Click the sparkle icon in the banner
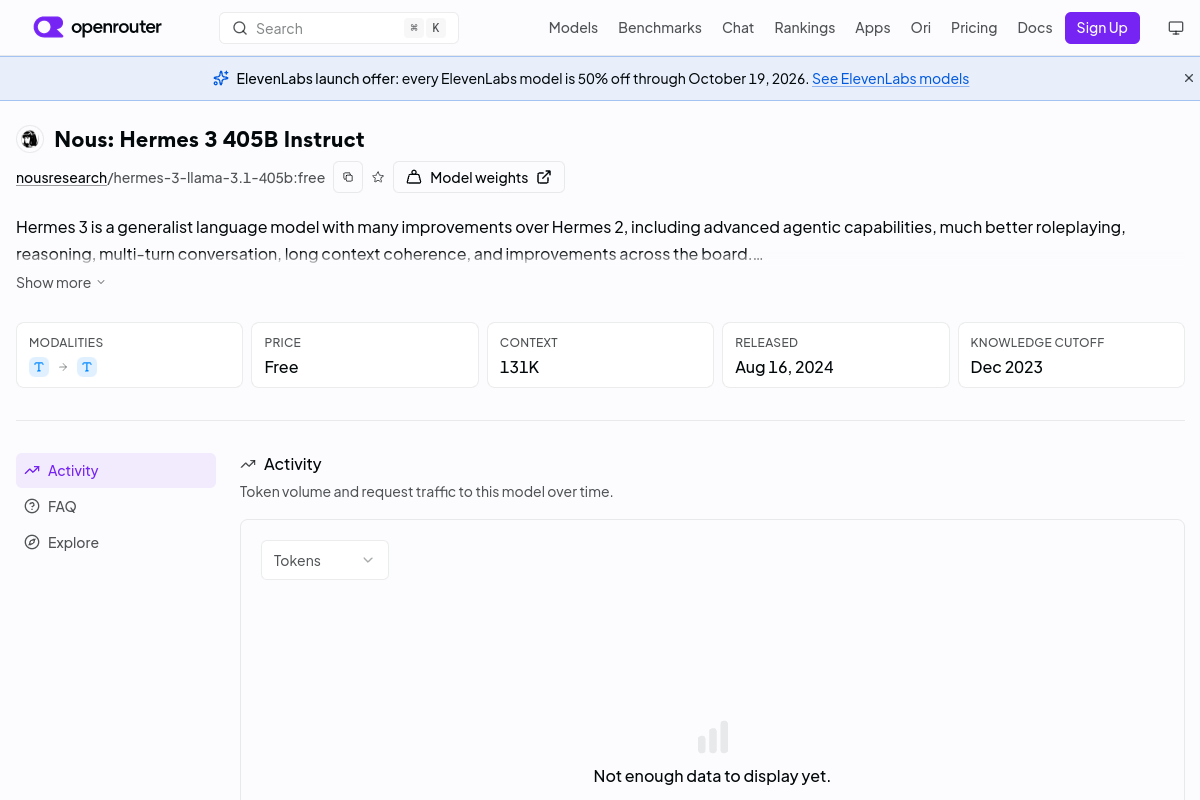Image resolution: width=1200 pixels, height=800 pixels. point(221,78)
